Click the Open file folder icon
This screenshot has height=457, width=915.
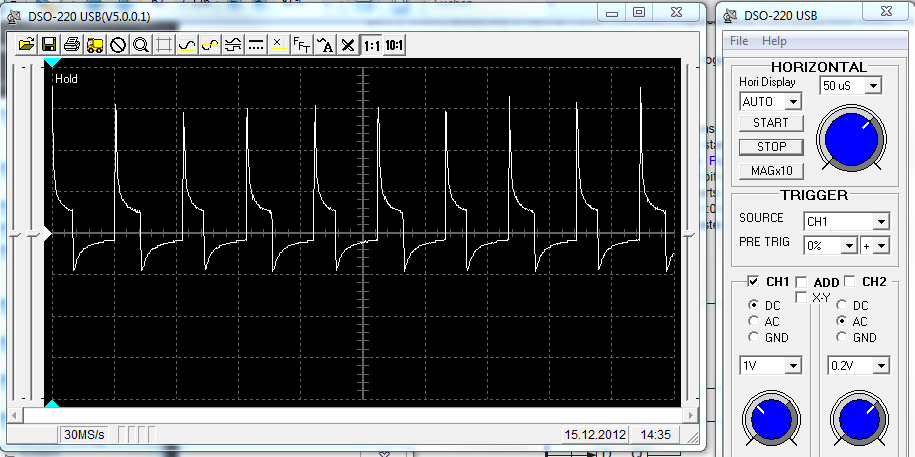[x=27, y=44]
